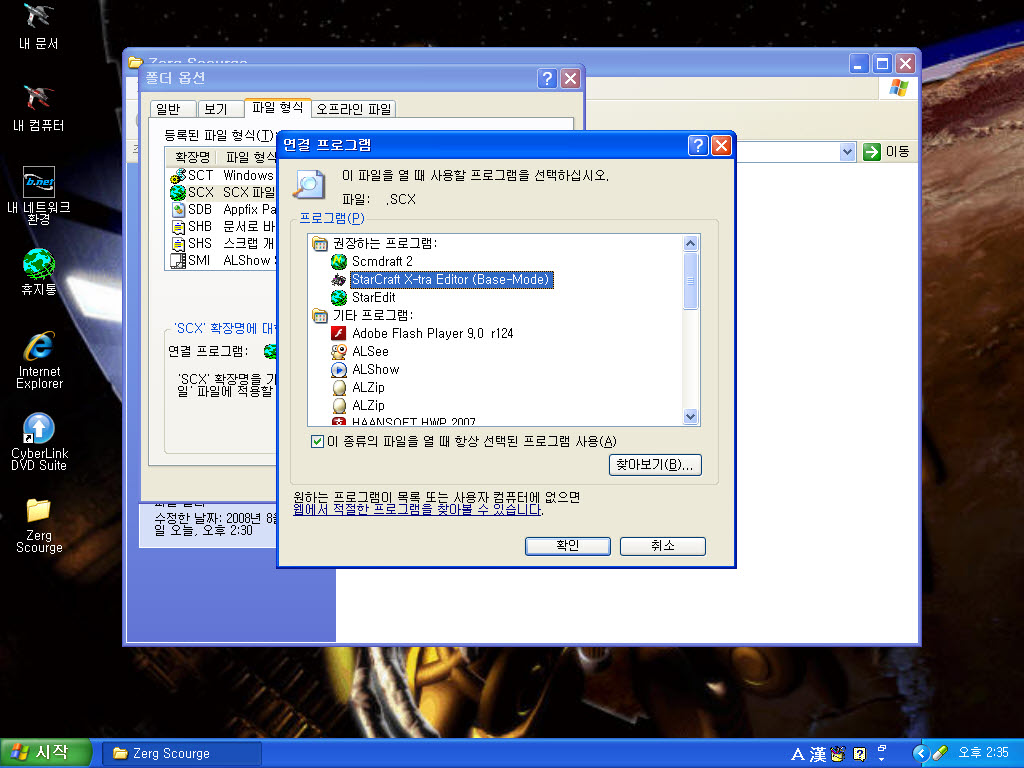Click program list scroll down arrow

click(x=690, y=416)
